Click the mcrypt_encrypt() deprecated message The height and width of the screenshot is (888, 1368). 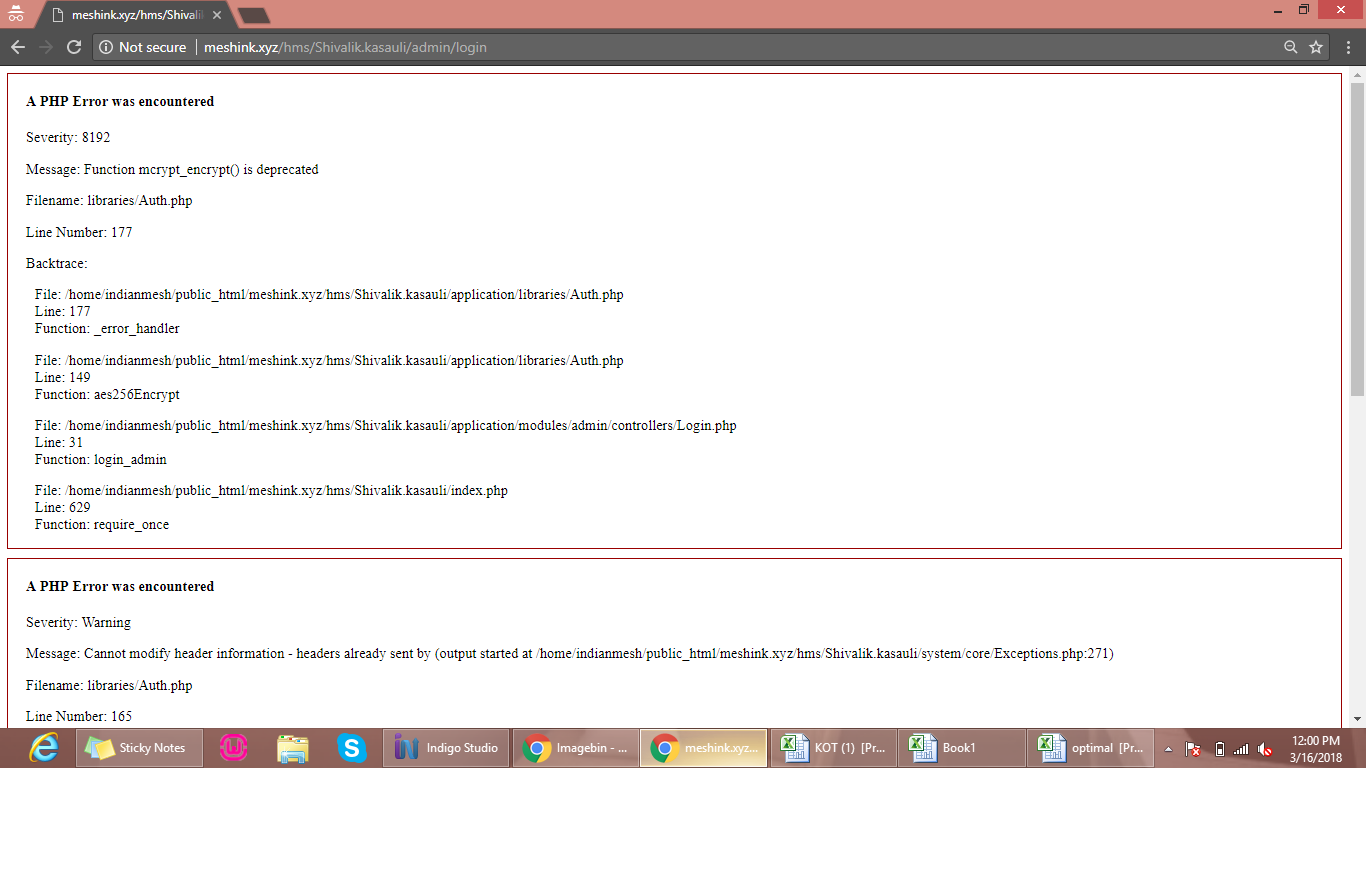[x=172, y=169]
